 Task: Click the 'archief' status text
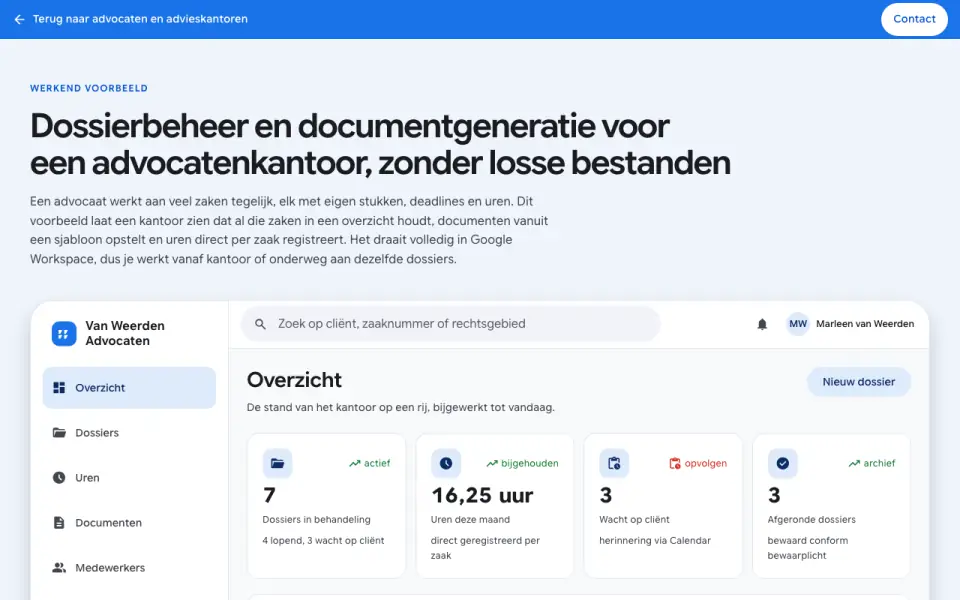point(879,463)
